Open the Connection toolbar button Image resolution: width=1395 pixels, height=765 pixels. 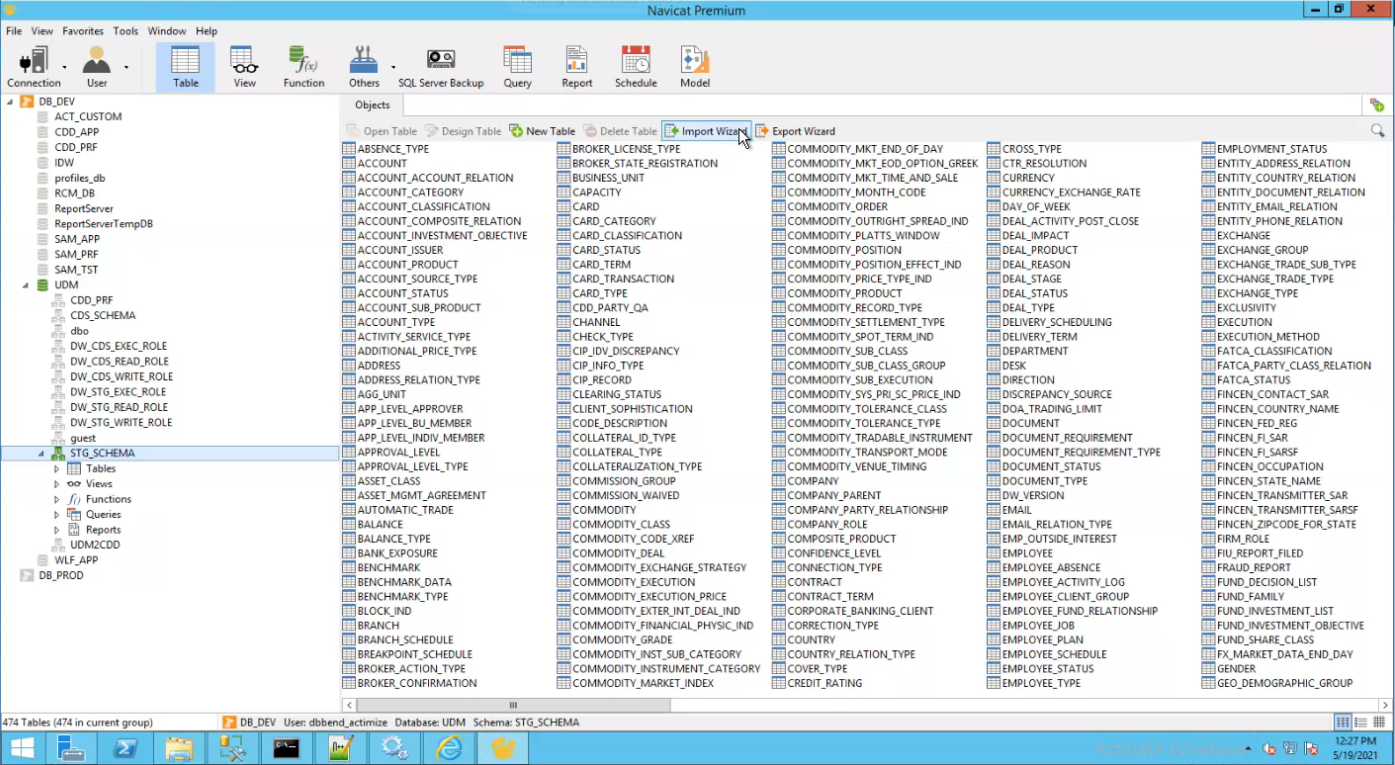pyautogui.click(x=34, y=68)
